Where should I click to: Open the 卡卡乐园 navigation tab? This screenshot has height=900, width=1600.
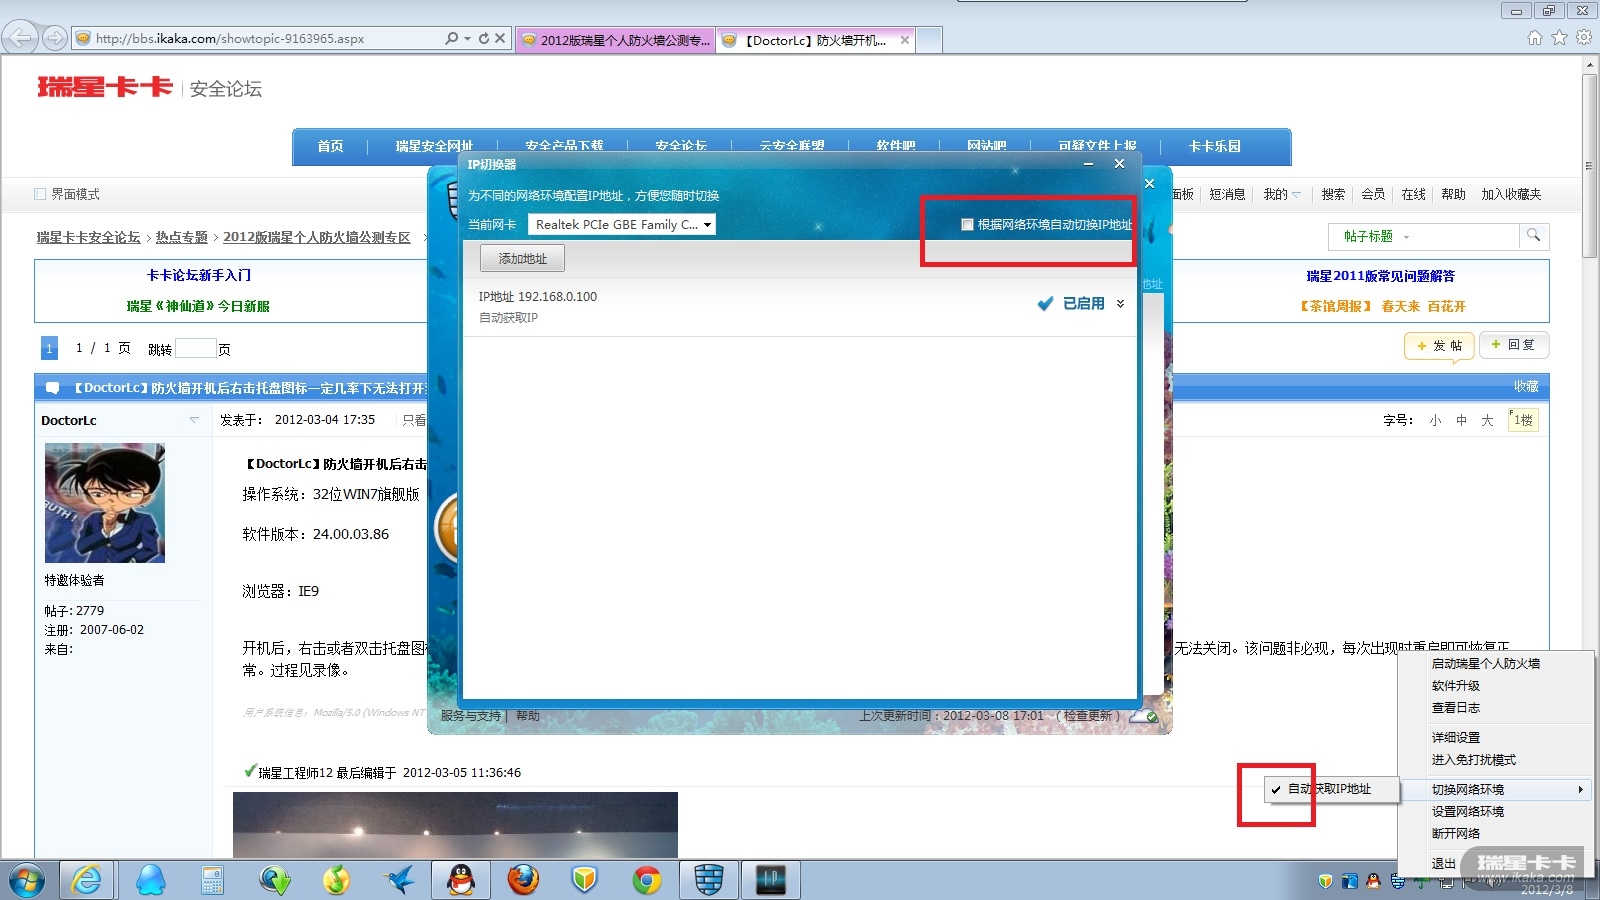[x=1215, y=147]
